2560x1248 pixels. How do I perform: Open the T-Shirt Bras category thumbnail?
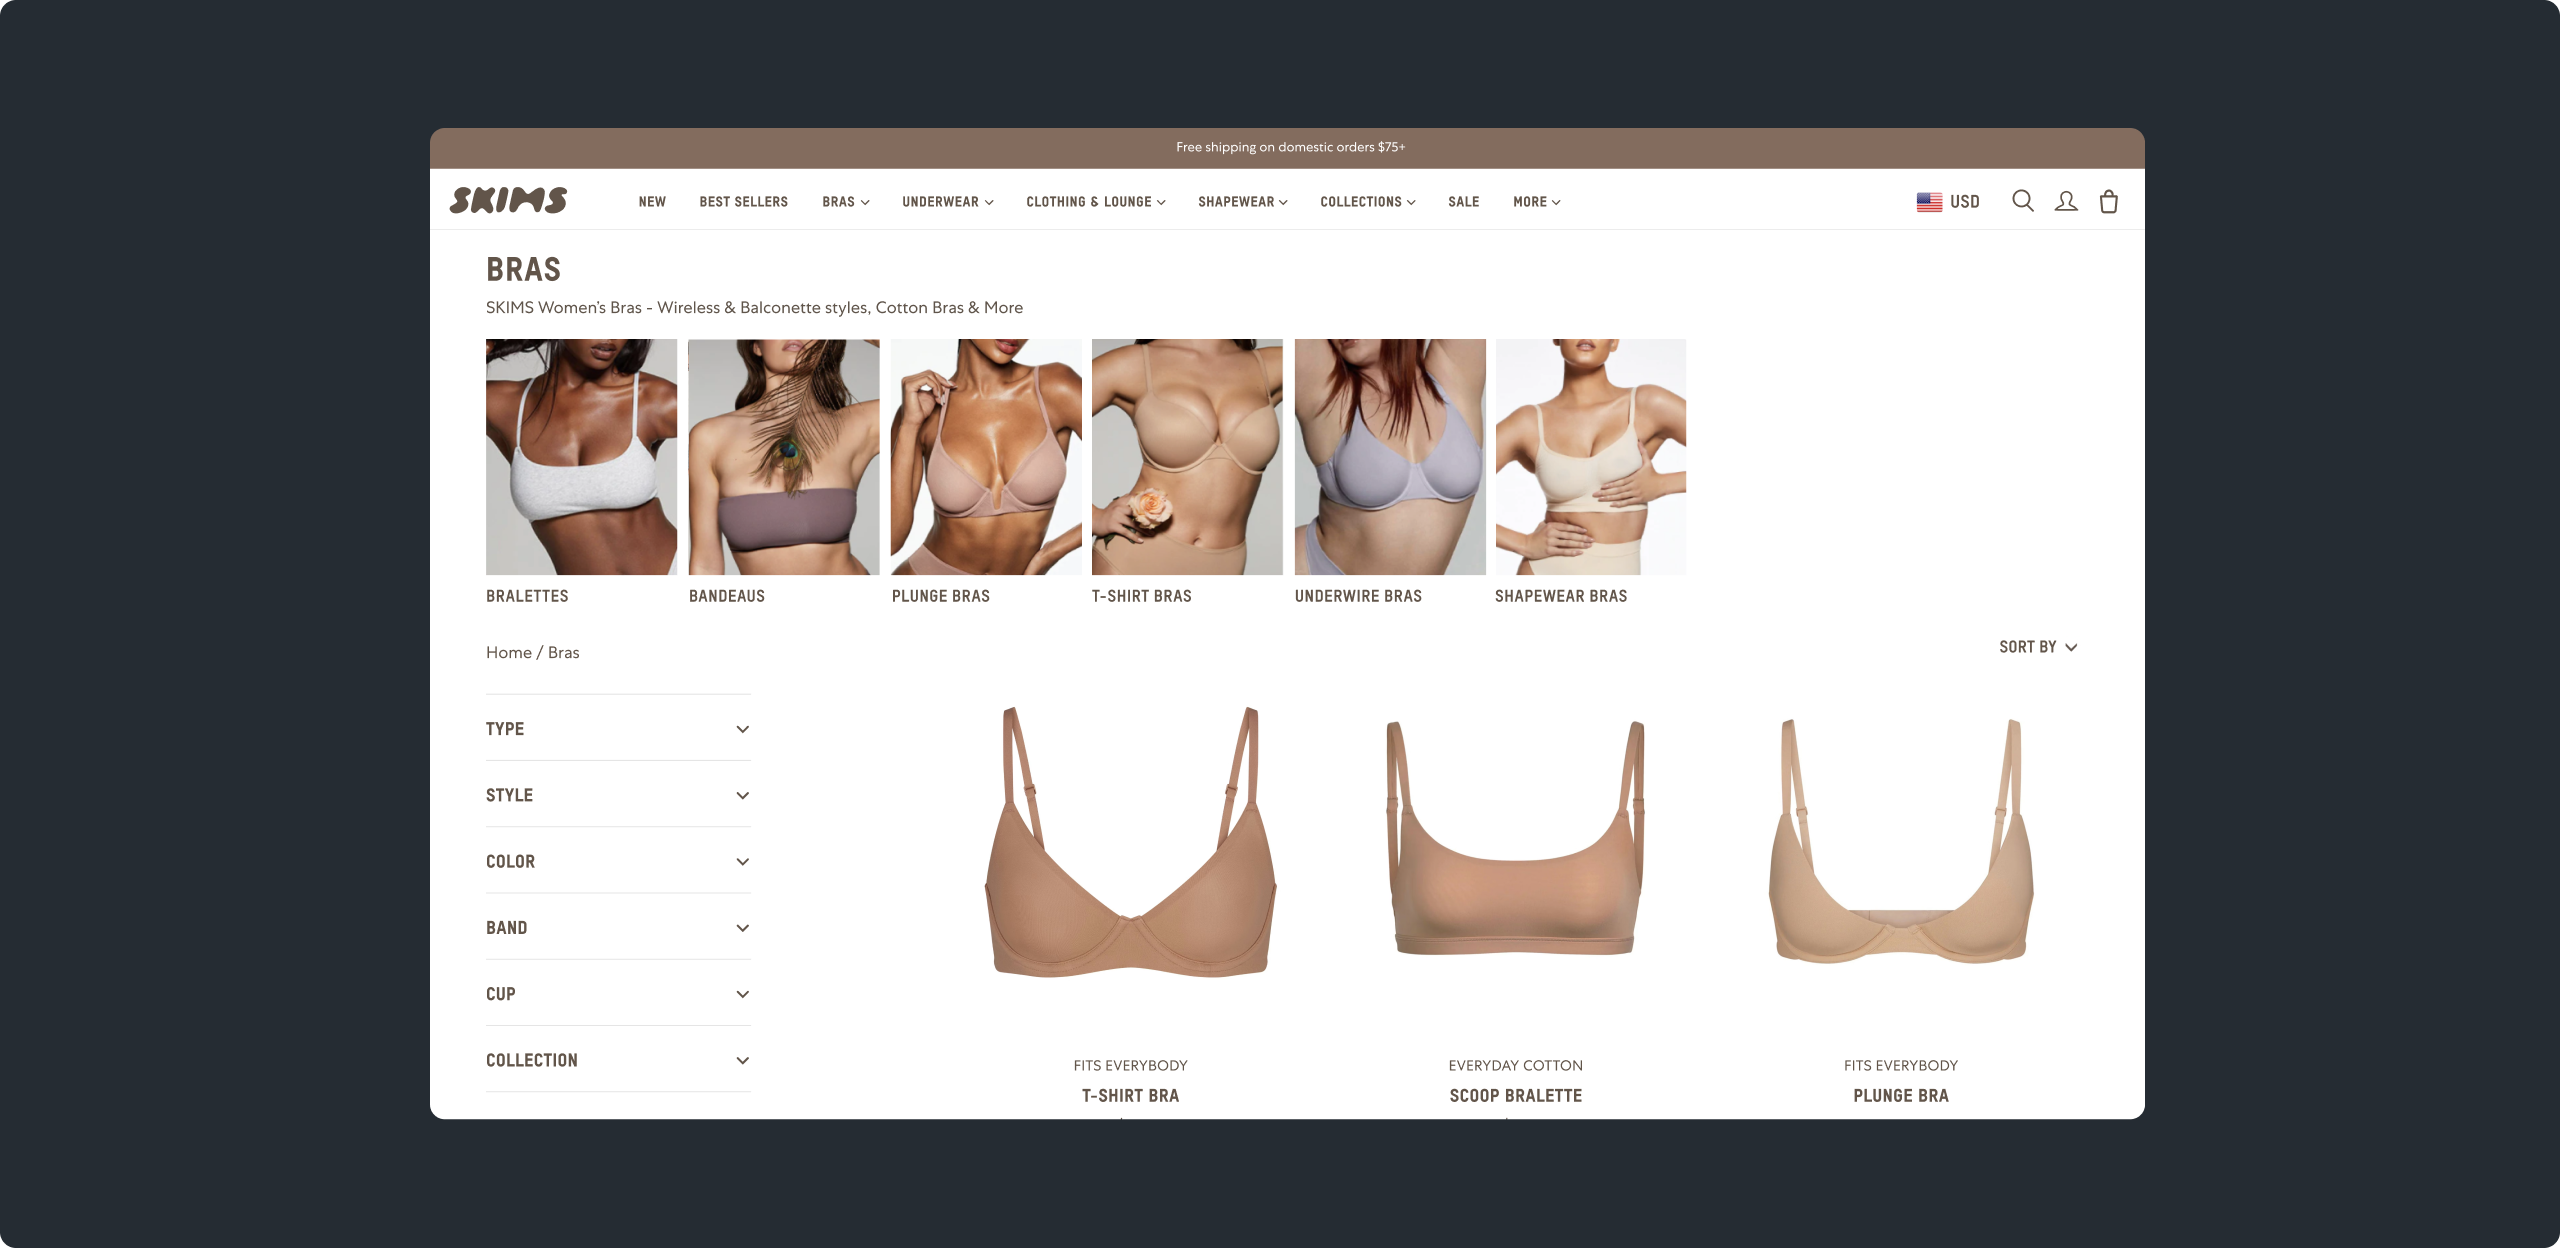click(1187, 457)
